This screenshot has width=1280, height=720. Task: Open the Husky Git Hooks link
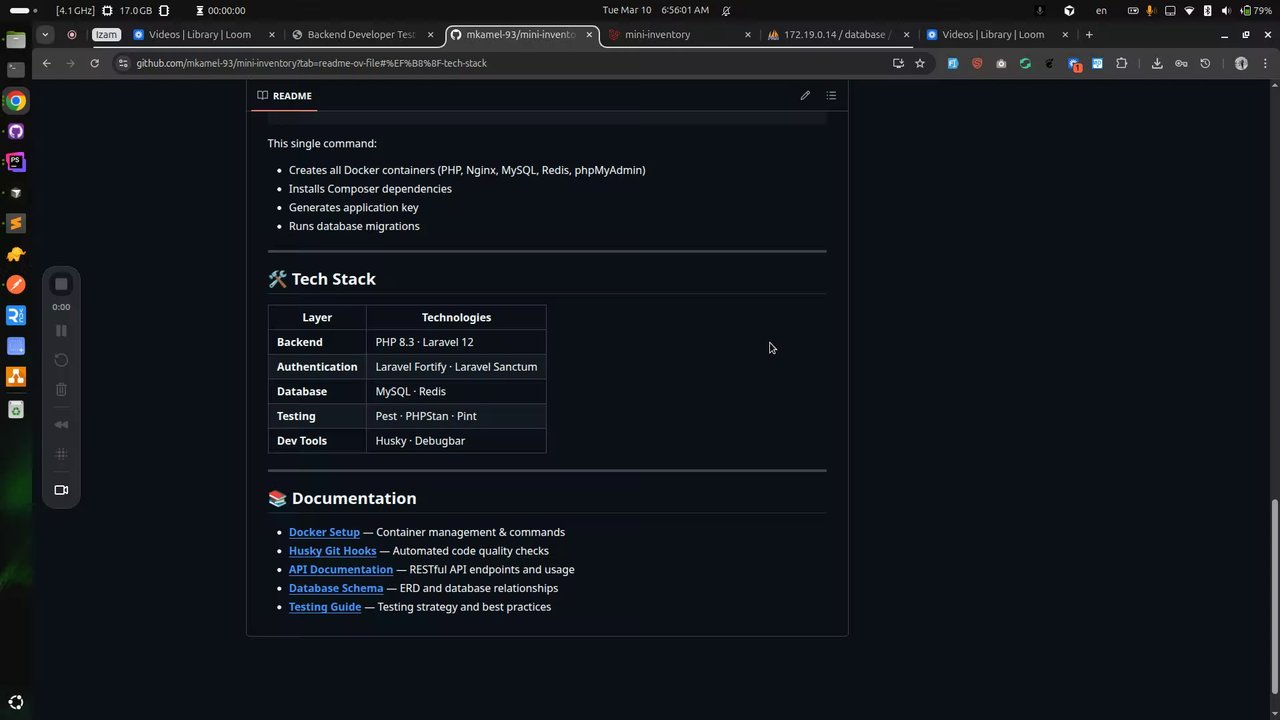coord(333,551)
